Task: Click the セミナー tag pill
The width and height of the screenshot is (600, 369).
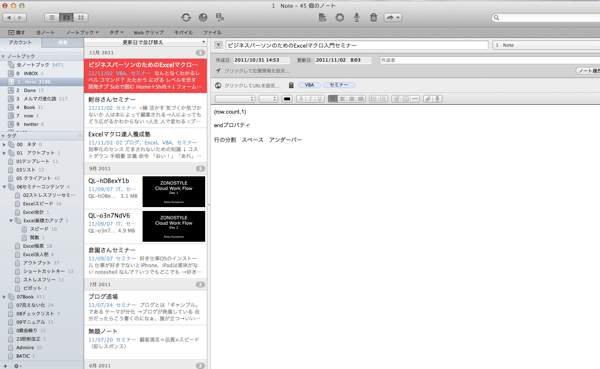Action: coord(339,85)
